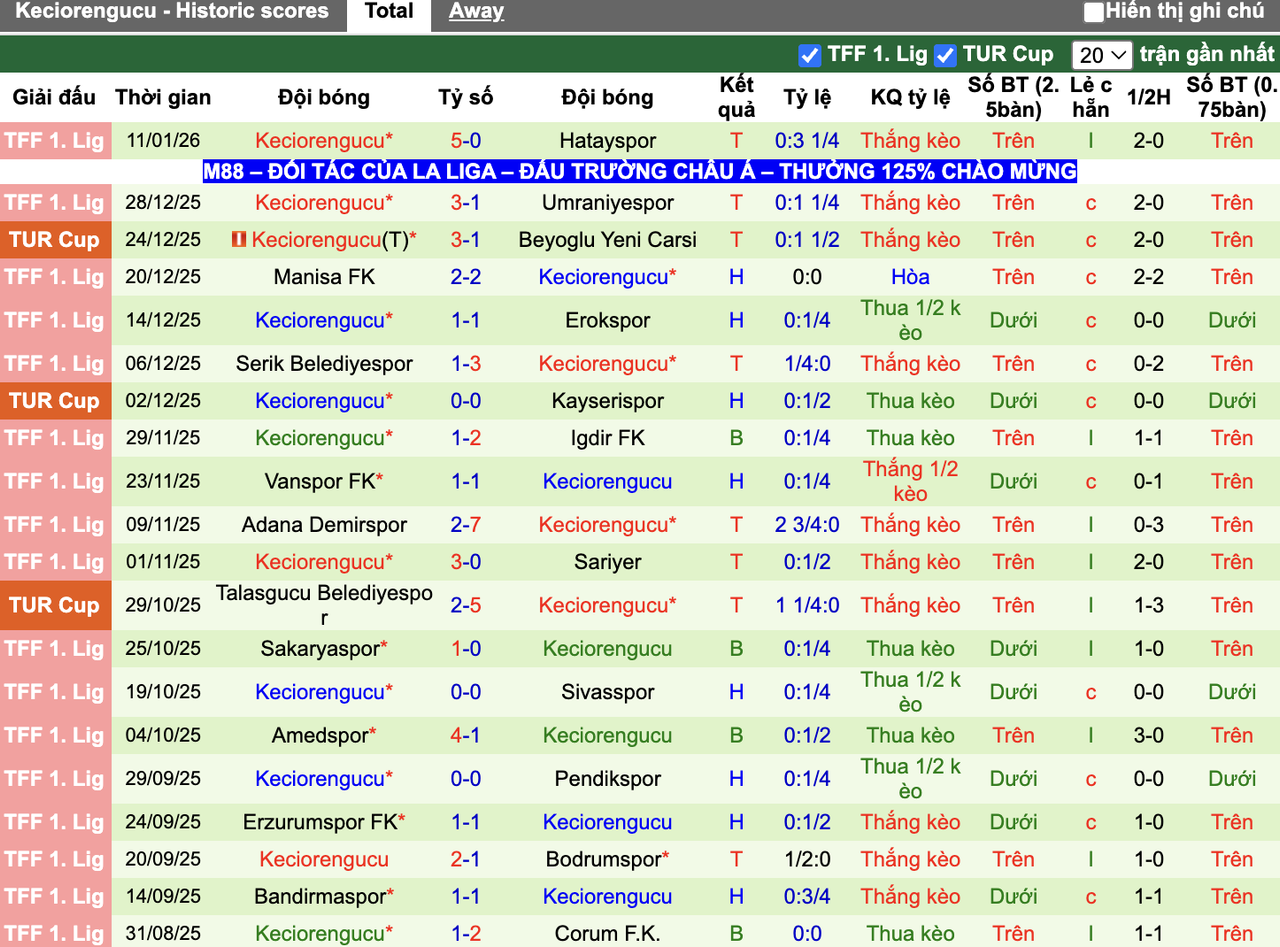Screen dimensions: 1280x947
Task: Open Beyoglu Yeni Carsi team link
Action: pos(607,240)
